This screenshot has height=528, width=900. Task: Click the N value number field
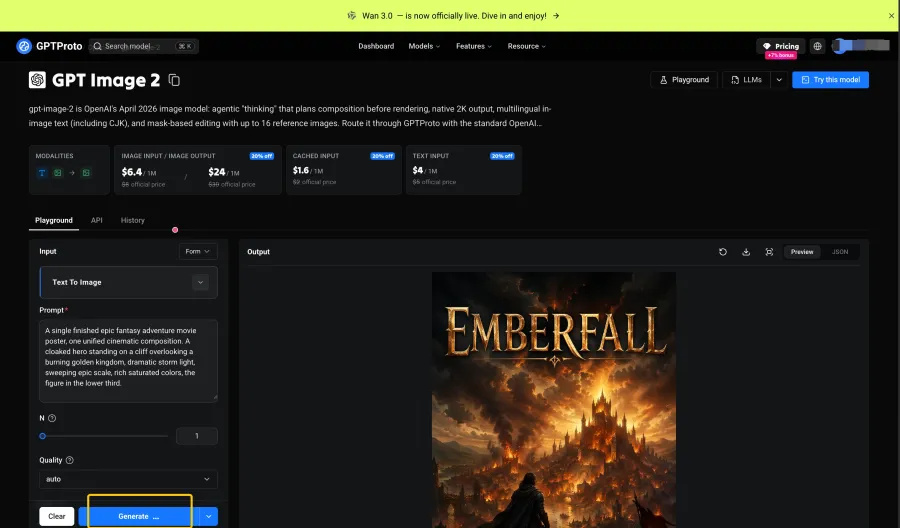(x=197, y=436)
